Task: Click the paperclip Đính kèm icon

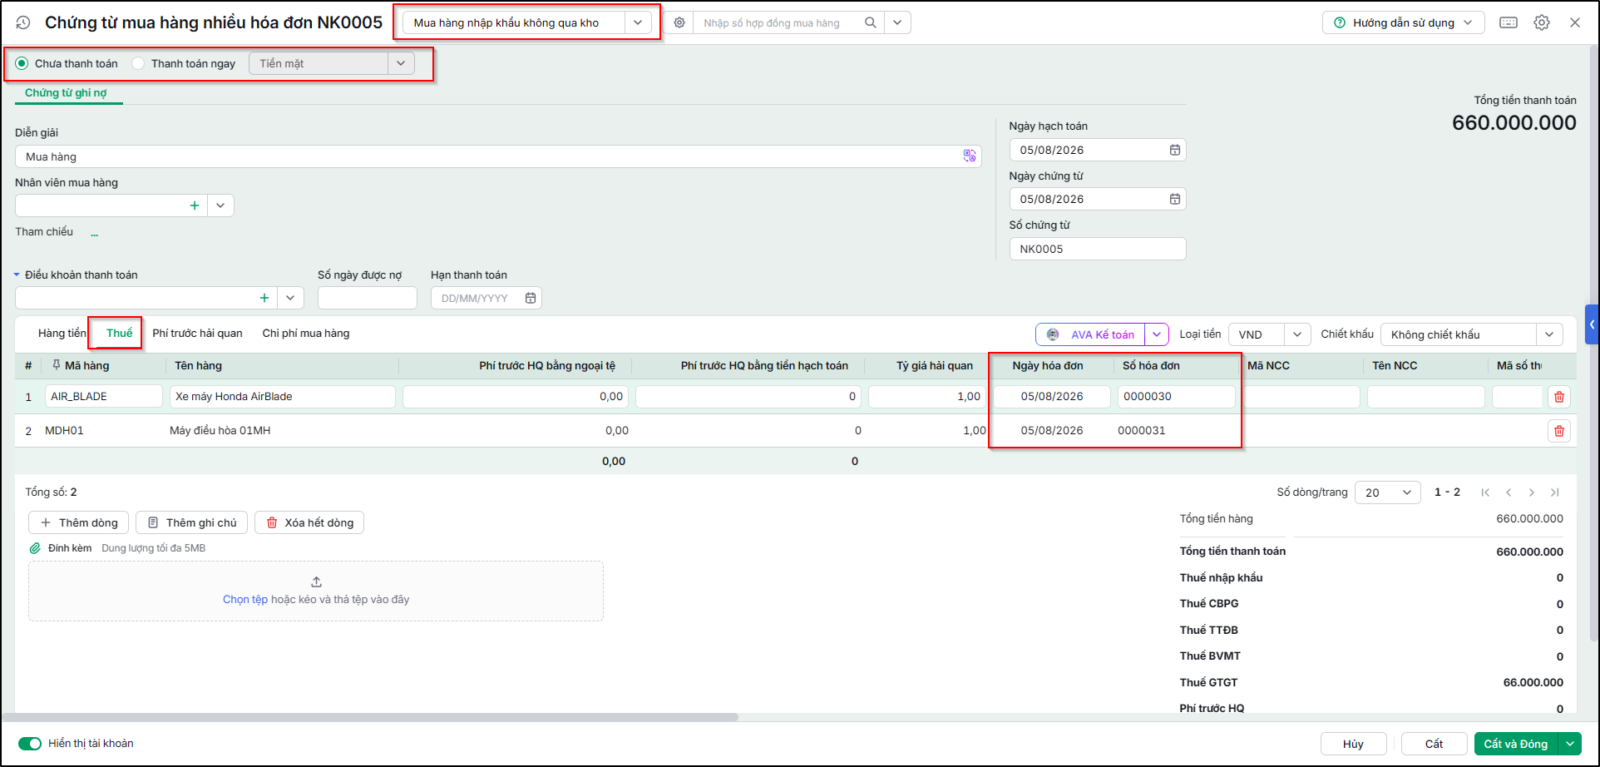Action: [35, 548]
